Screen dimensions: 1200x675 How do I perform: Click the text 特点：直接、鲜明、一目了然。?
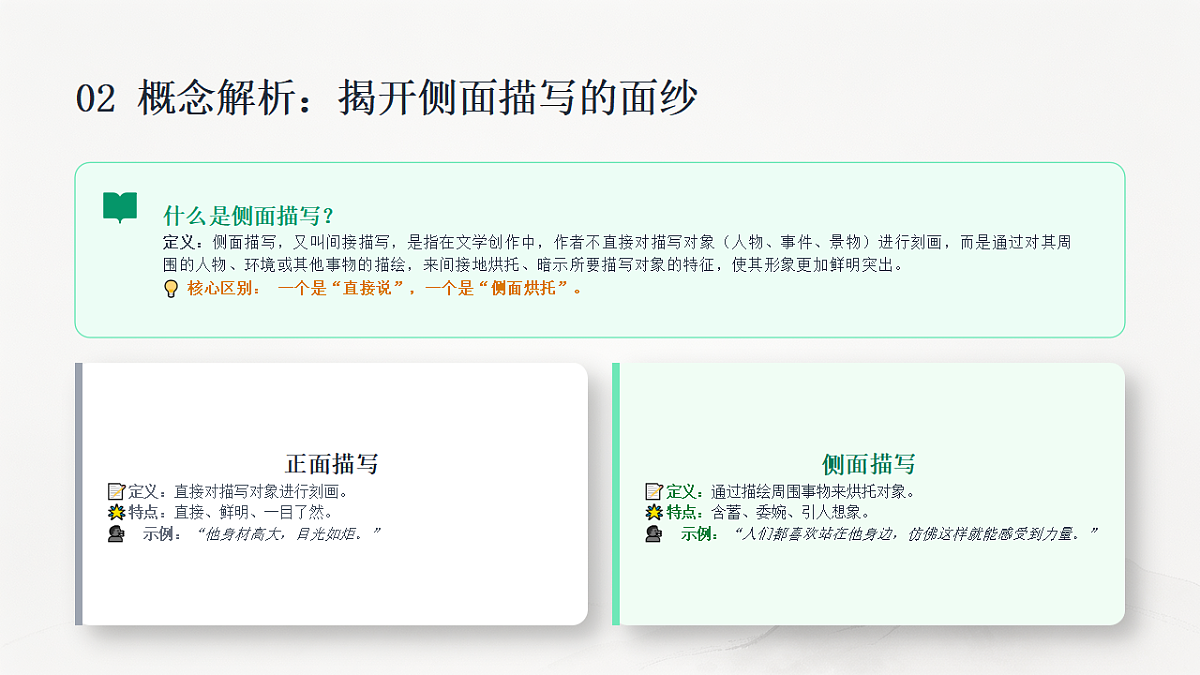click(230, 512)
